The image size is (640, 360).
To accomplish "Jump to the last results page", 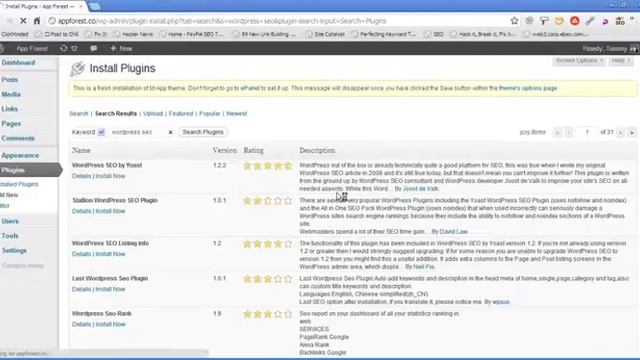I will click(x=632, y=132).
